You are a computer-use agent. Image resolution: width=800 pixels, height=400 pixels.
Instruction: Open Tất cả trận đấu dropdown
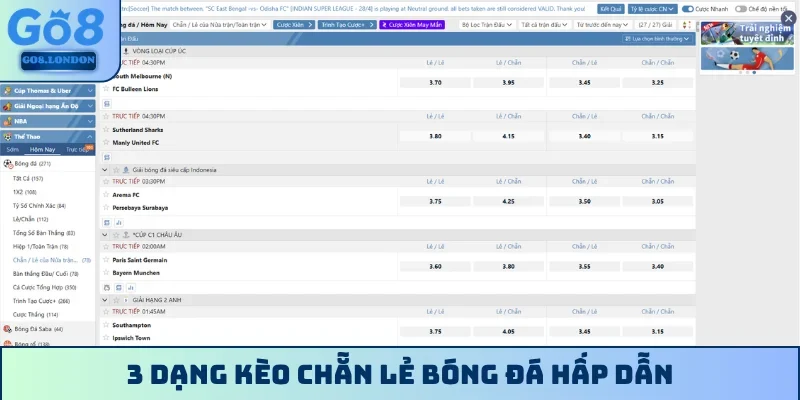(x=544, y=24)
